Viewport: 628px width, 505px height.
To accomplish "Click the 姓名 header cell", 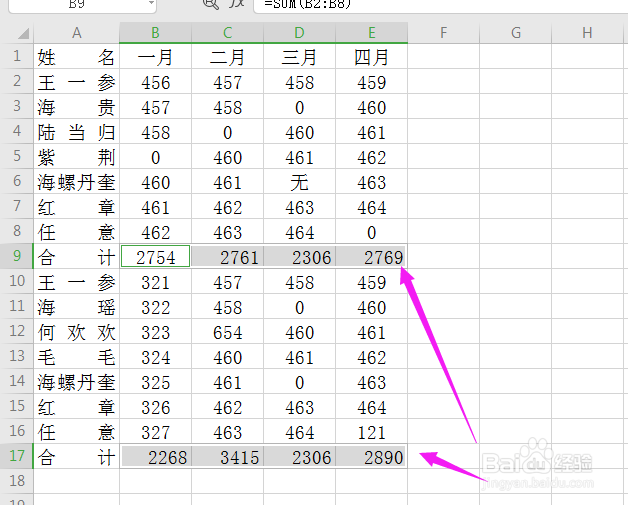I will pos(76,56).
